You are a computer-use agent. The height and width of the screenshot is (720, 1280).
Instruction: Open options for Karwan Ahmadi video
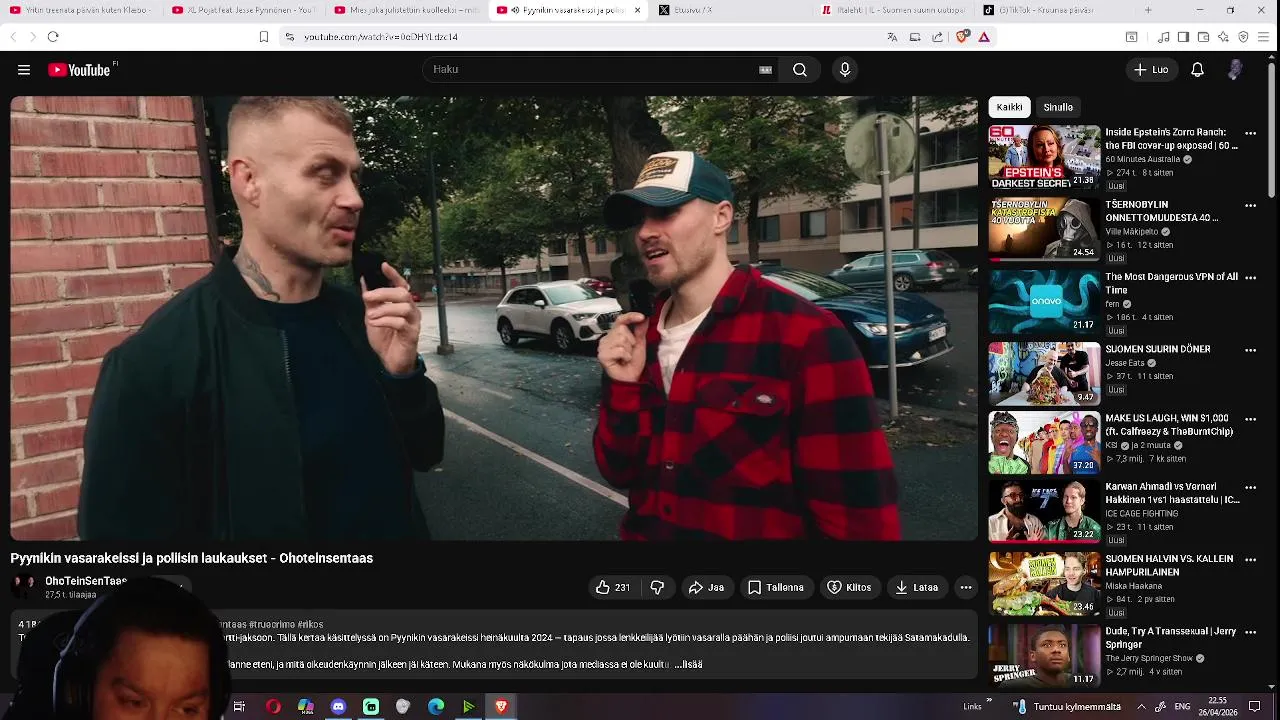[x=1250, y=488]
